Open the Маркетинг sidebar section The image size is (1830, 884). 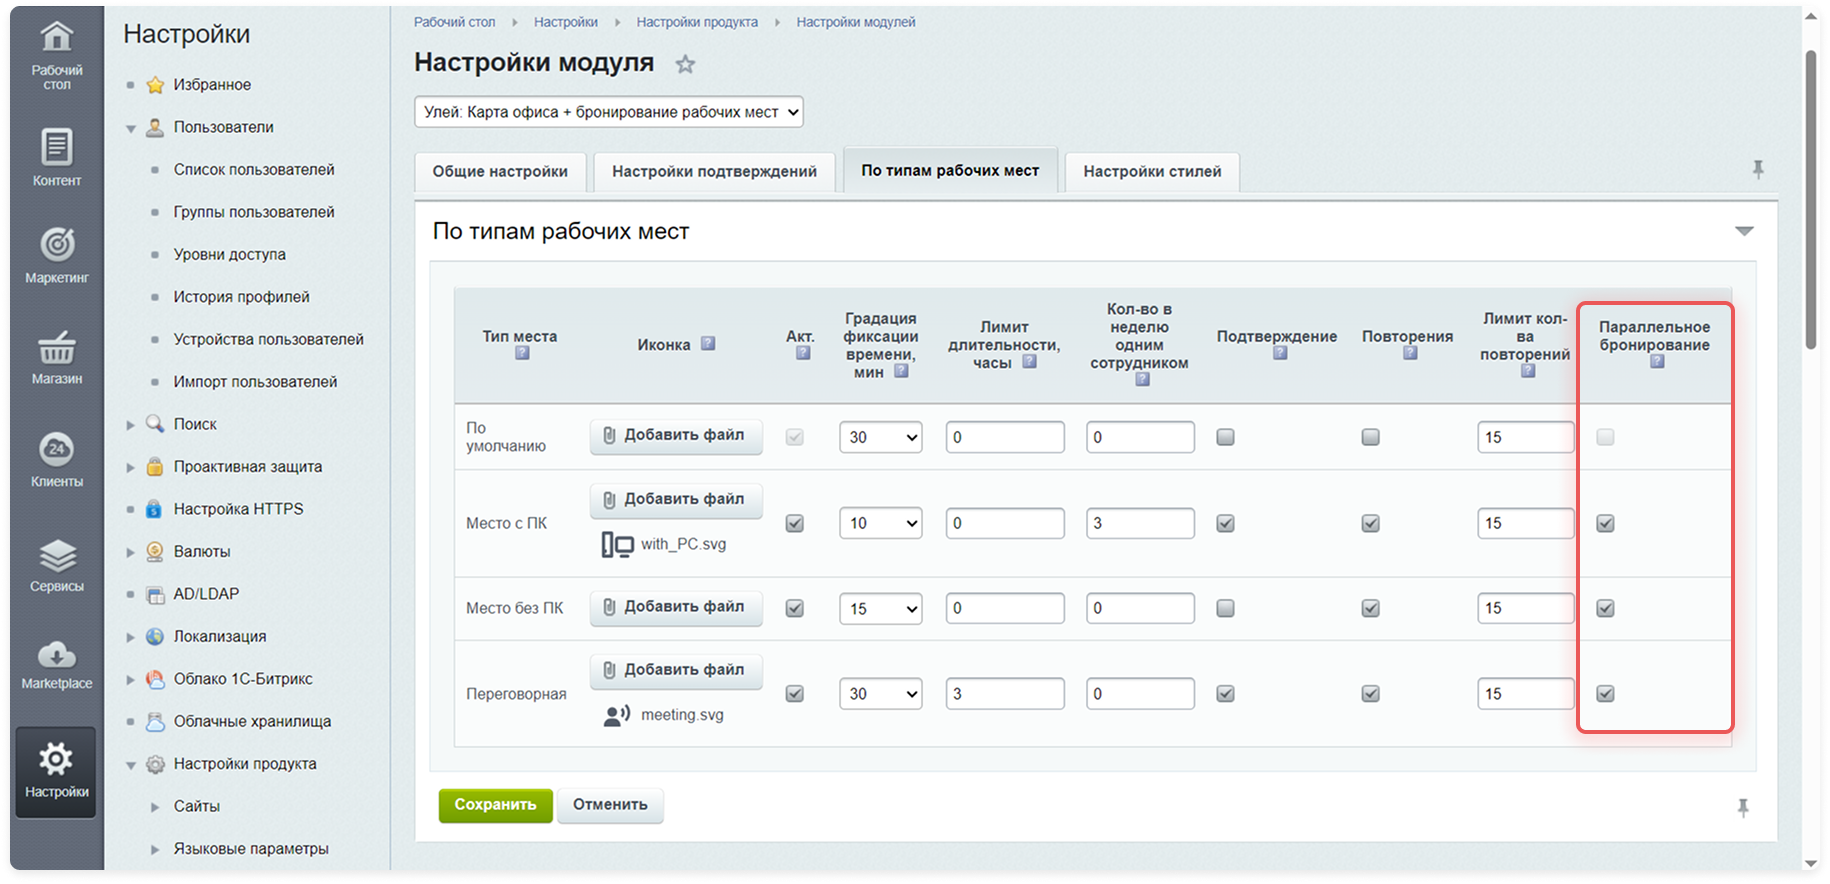[57, 256]
